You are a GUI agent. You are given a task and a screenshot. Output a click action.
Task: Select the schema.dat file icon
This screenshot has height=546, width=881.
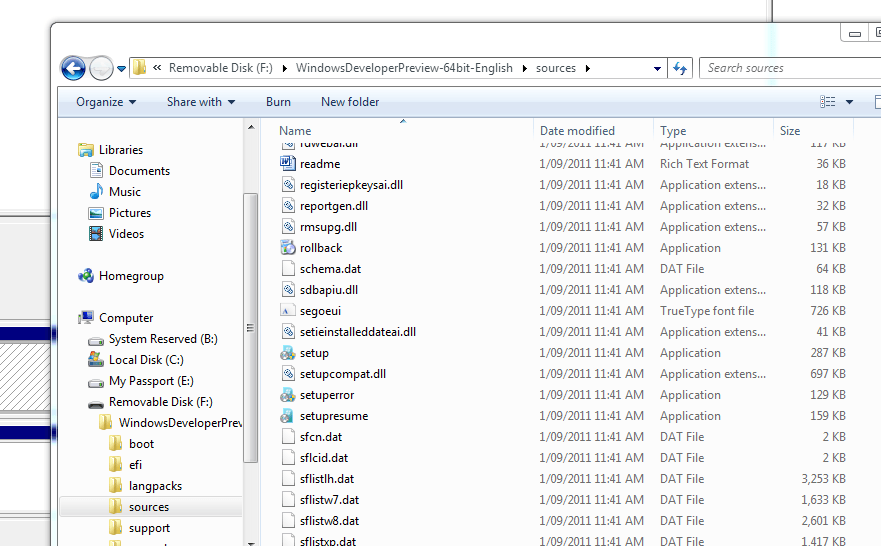coord(288,269)
